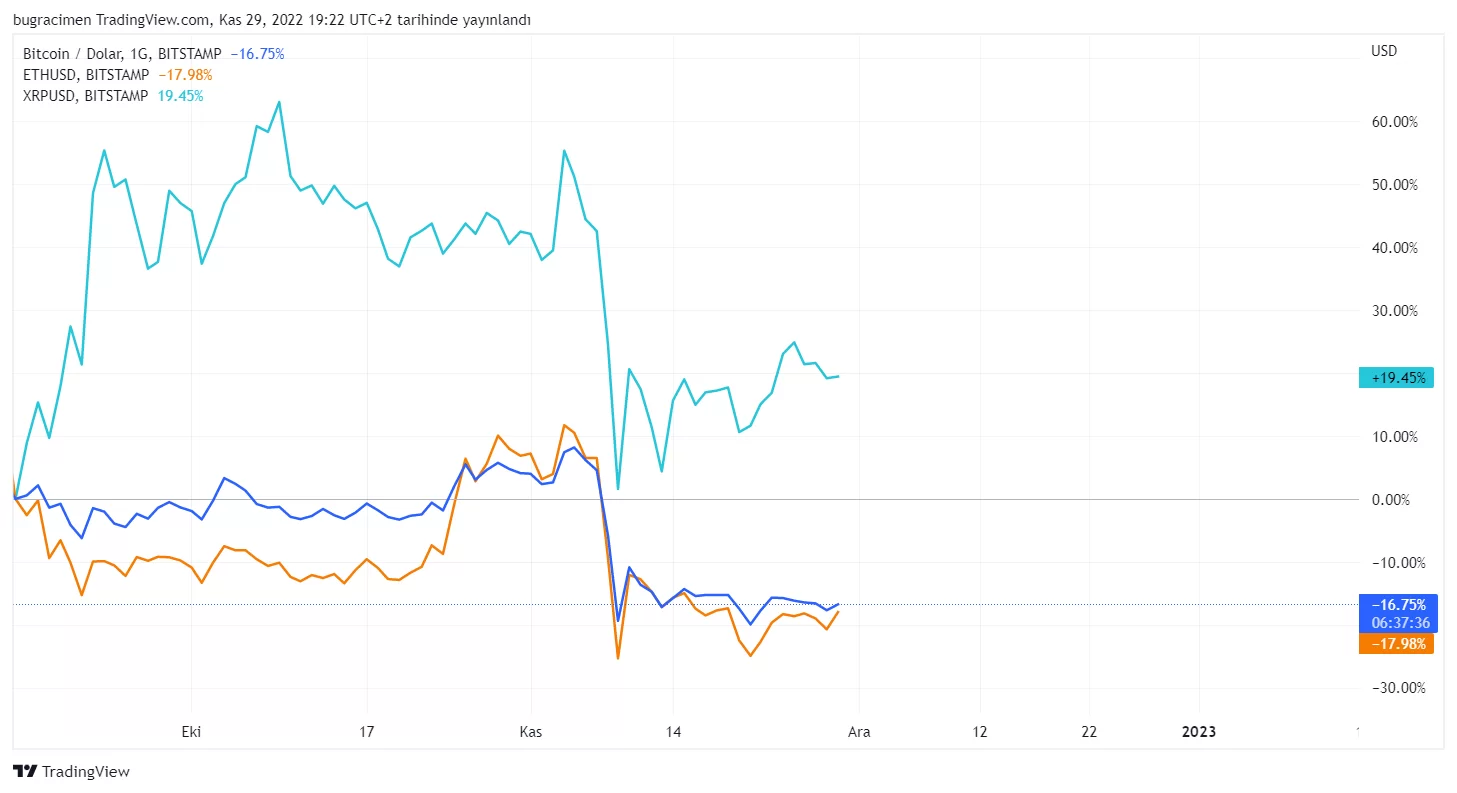
Task: Click the 19.45% value in XRPUSD legend
Action: [x=180, y=96]
